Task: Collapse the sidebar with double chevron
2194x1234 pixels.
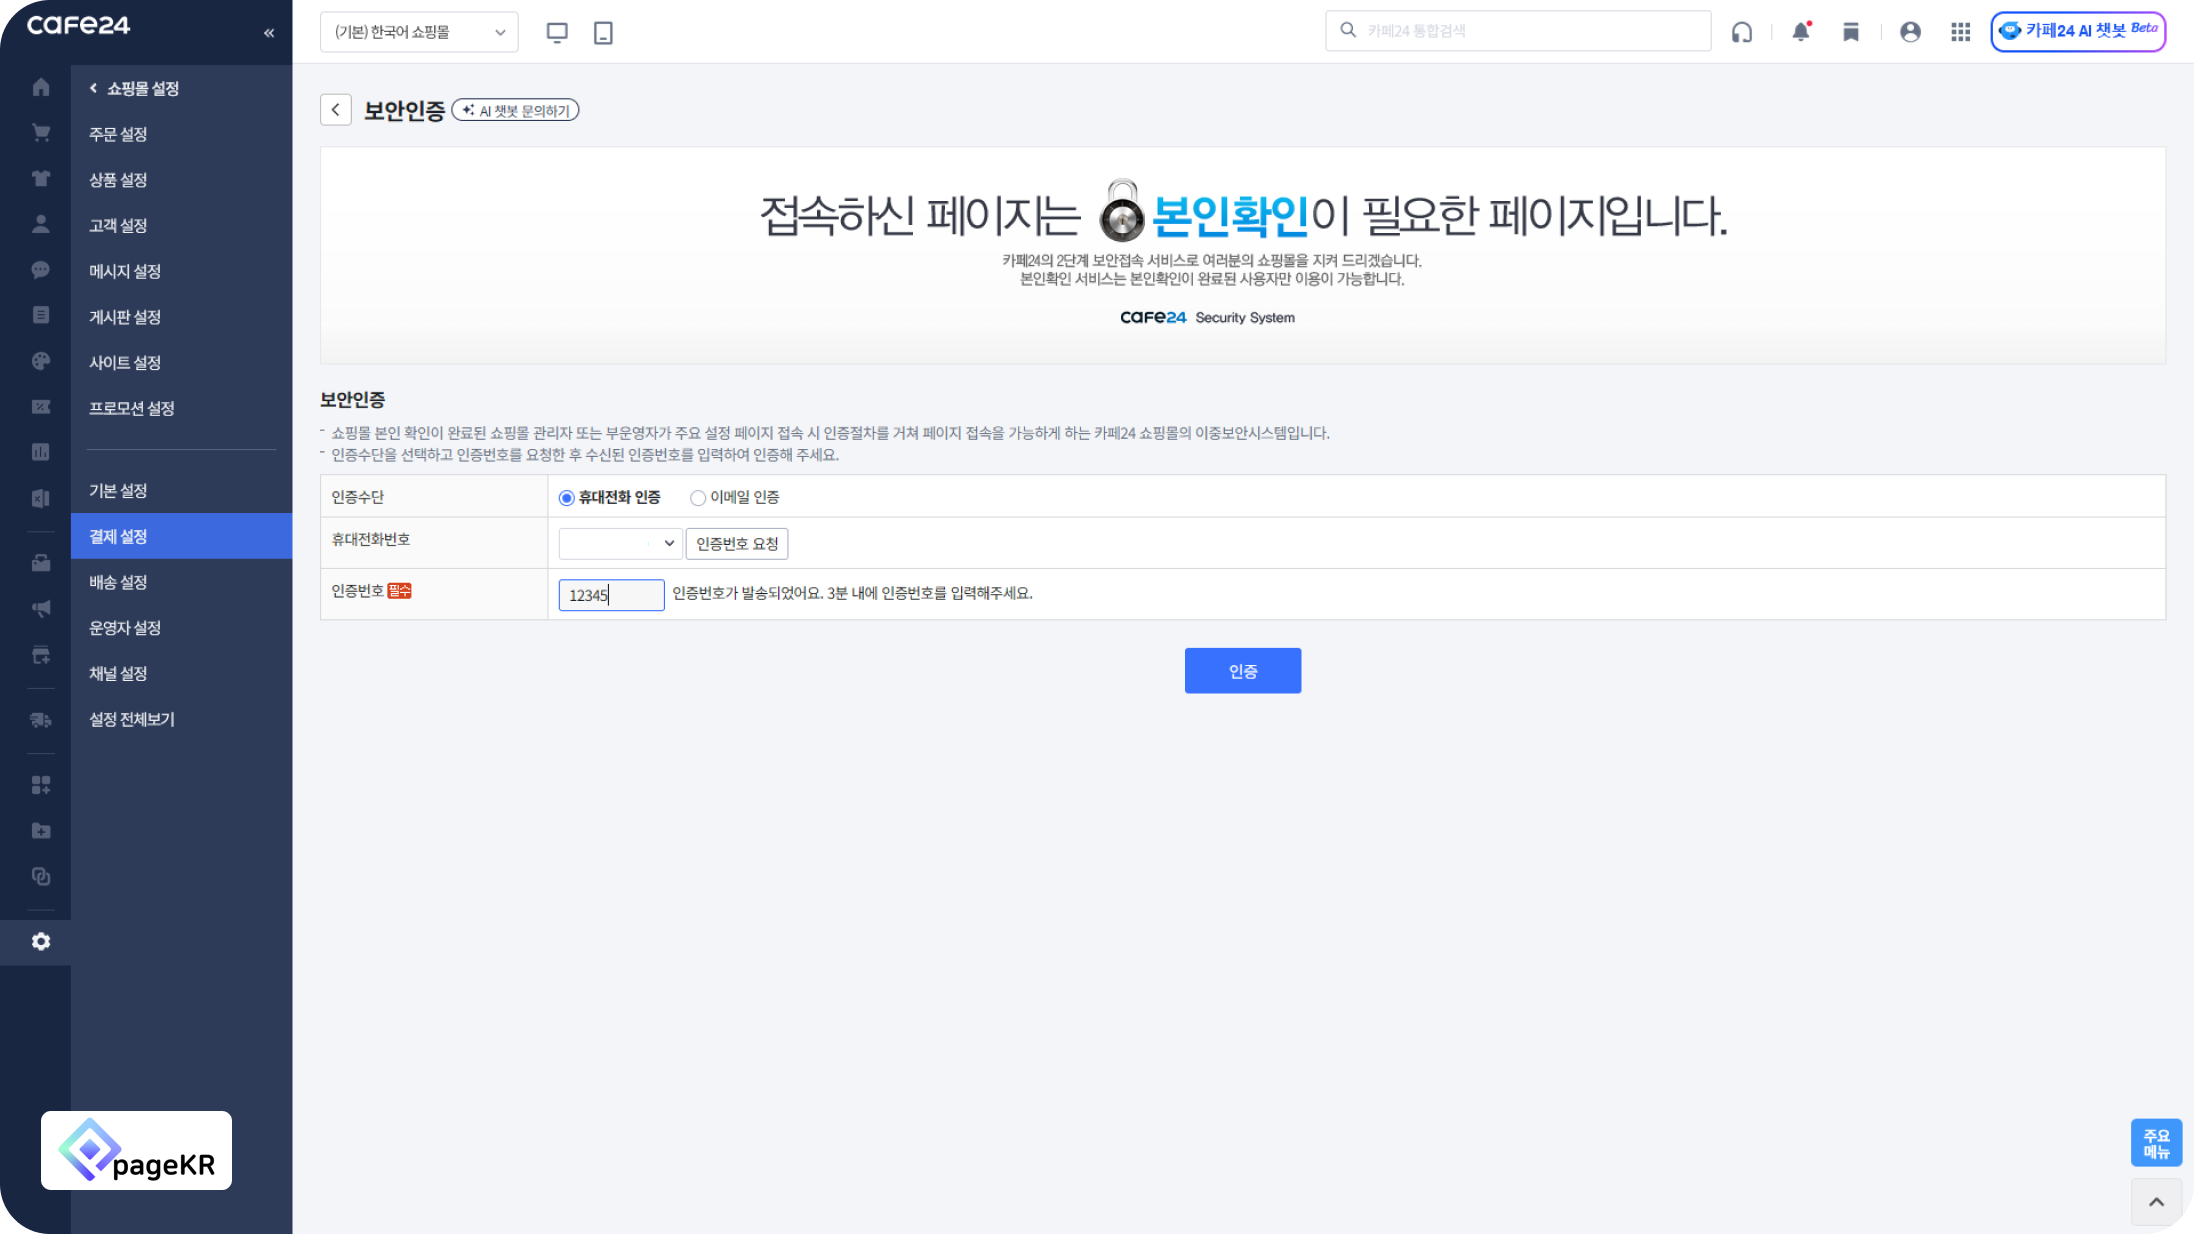Action: (x=269, y=33)
